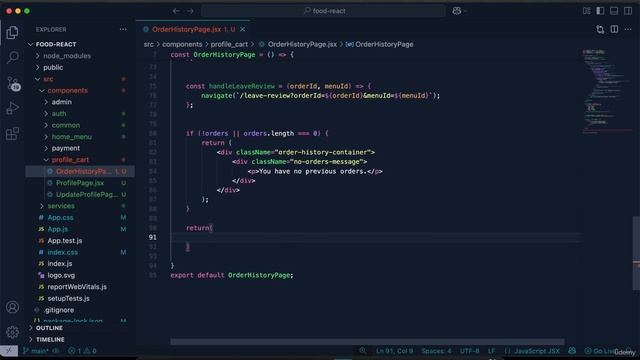Open reportWebVitals.js file
This screenshot has width=640, height=360.
(x=80, y=287)
